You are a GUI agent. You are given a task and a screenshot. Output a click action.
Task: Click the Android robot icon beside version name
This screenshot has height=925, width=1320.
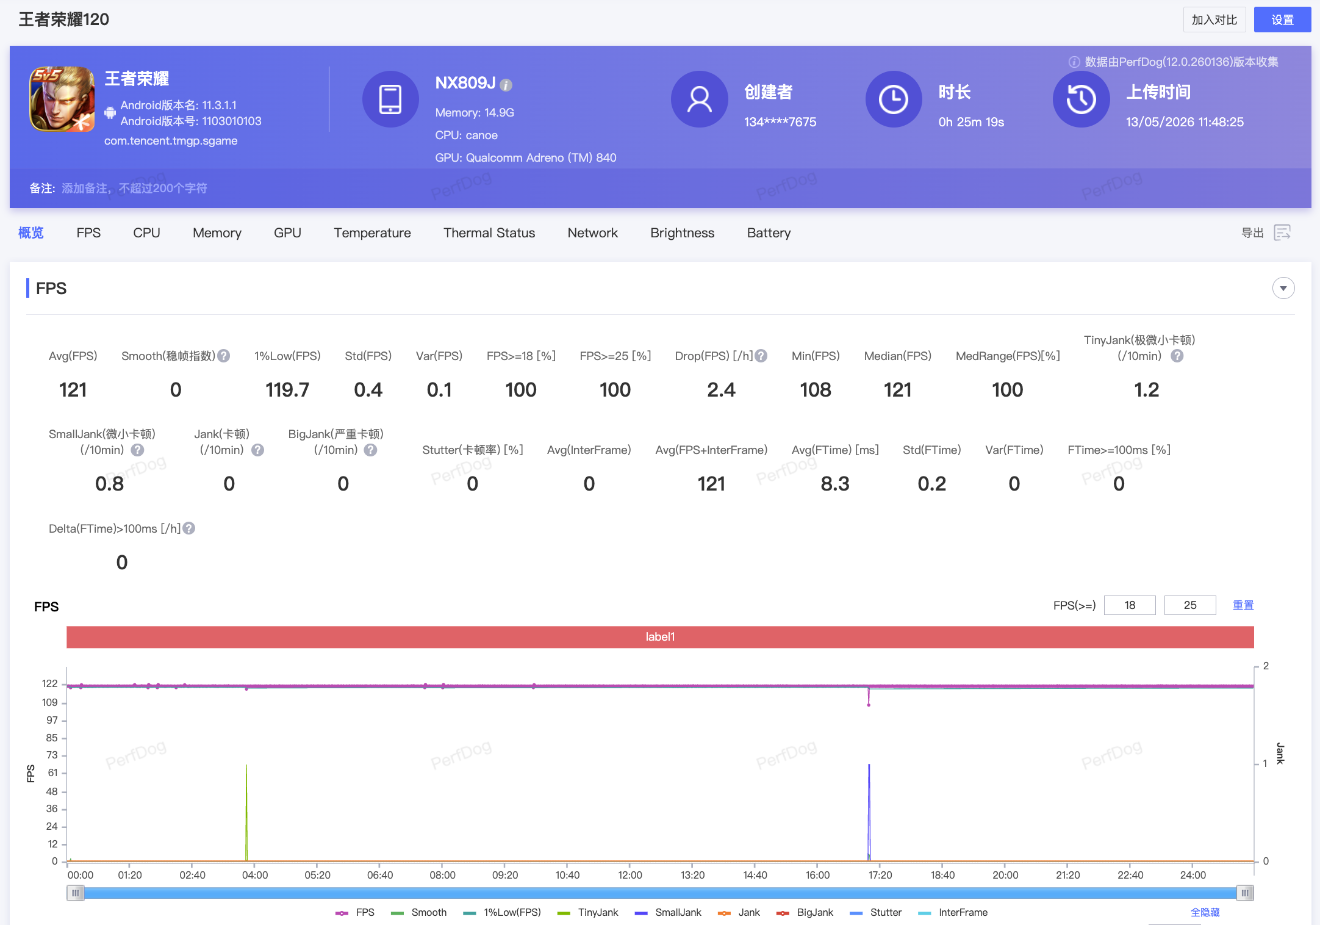pos(110,113)
